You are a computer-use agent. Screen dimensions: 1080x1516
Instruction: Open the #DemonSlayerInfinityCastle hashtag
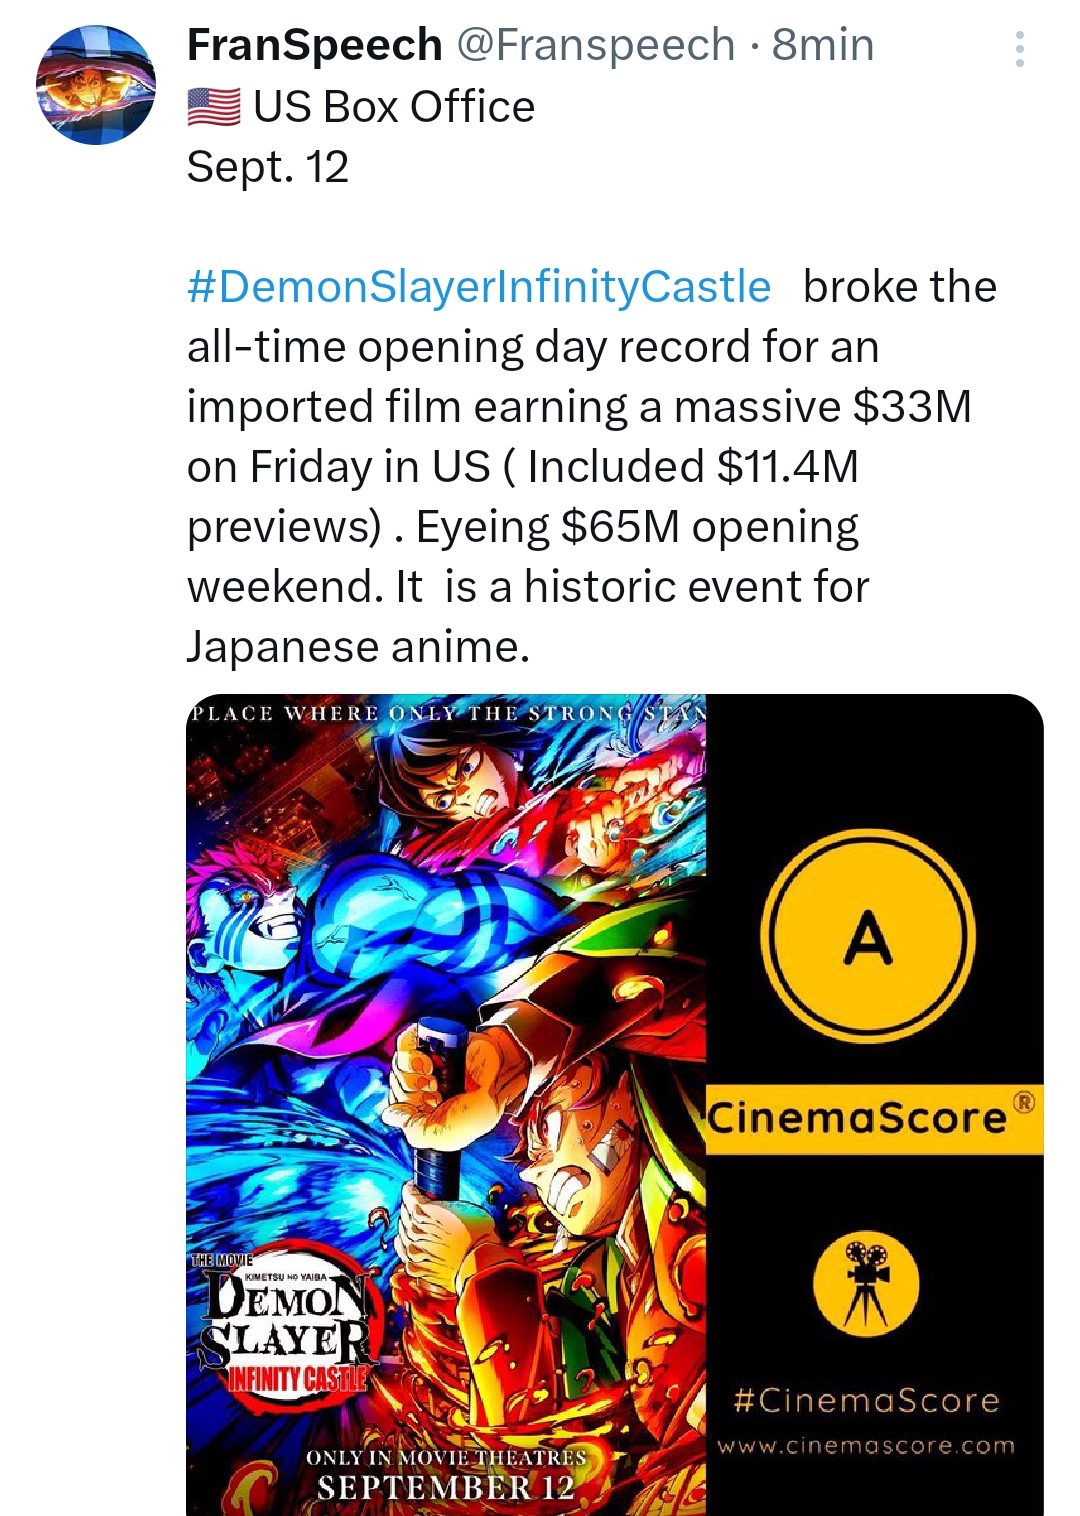[479, 287]
